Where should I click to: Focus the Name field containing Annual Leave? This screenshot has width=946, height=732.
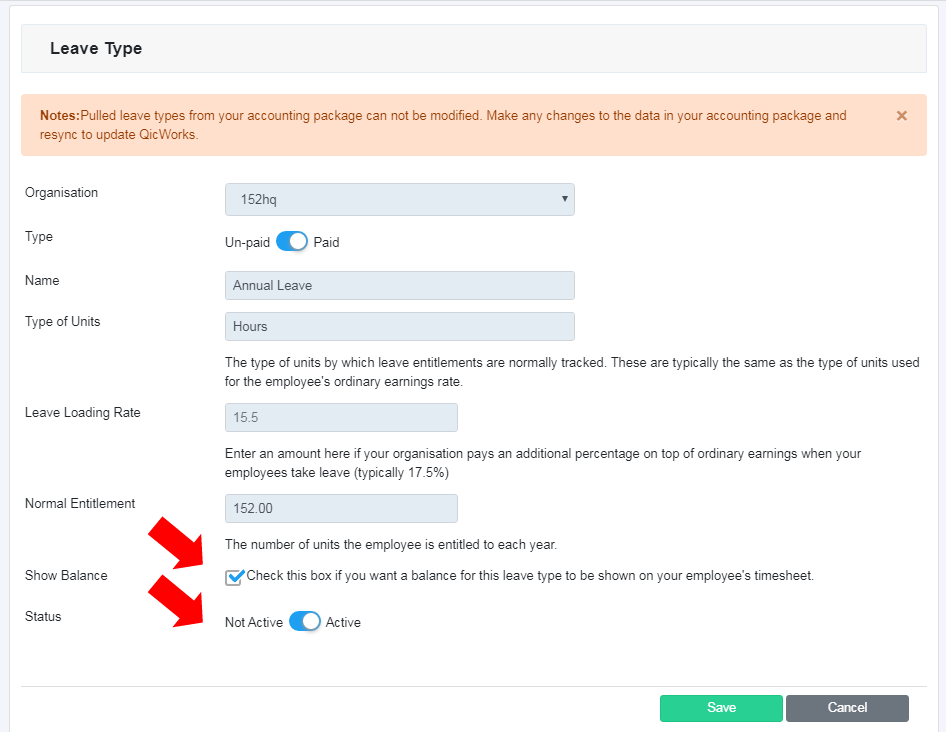(399, 285)
